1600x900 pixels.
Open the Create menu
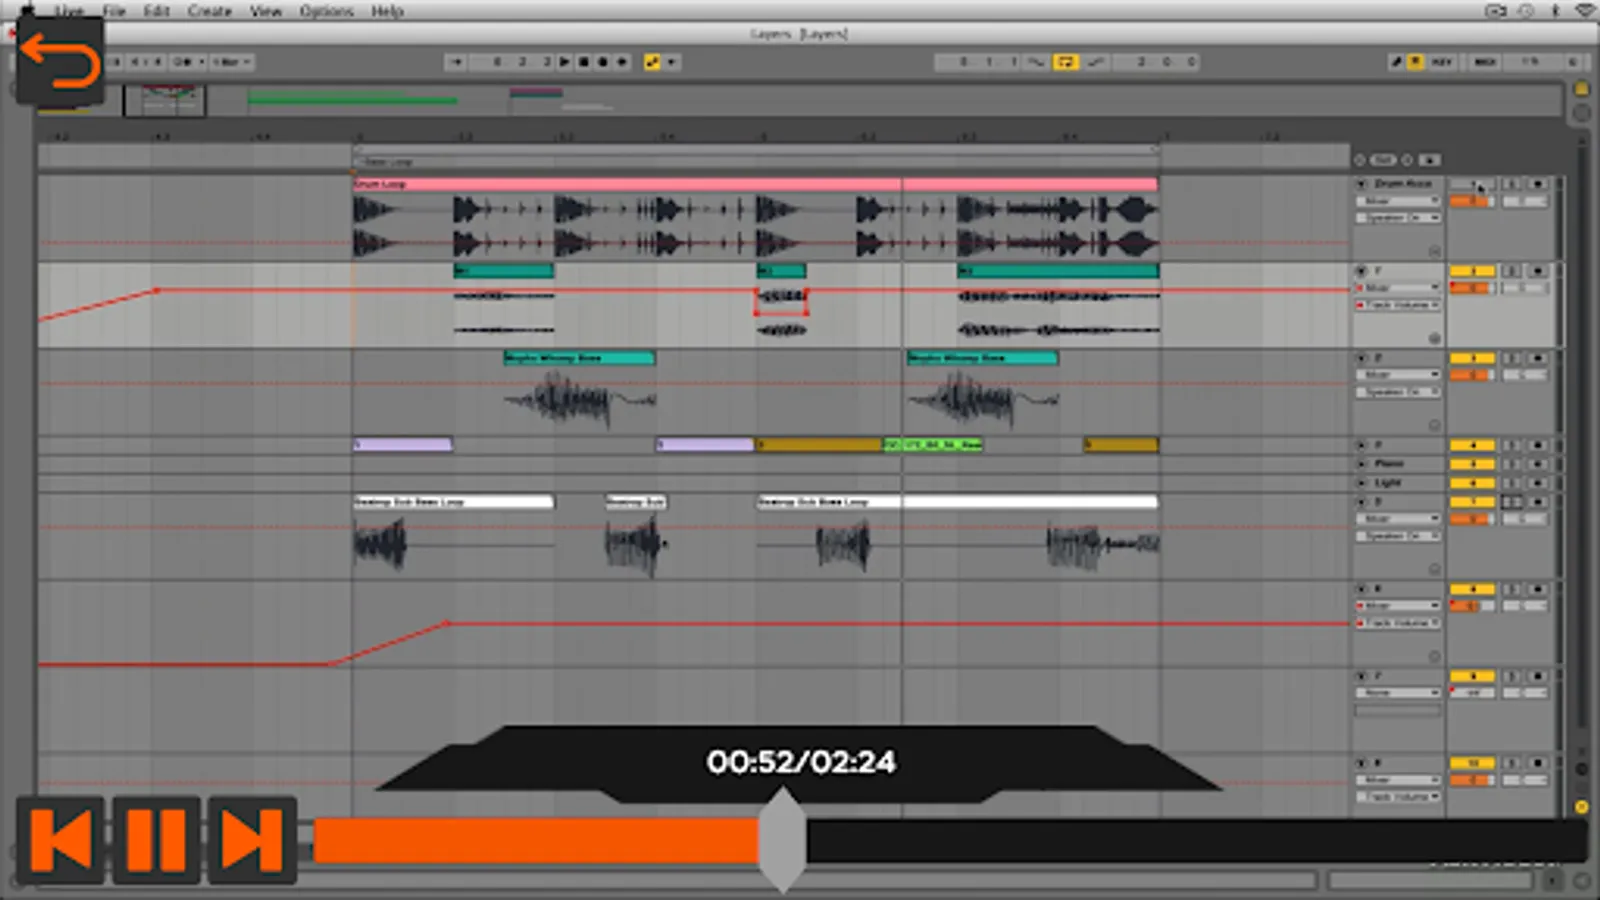point(210,11)
